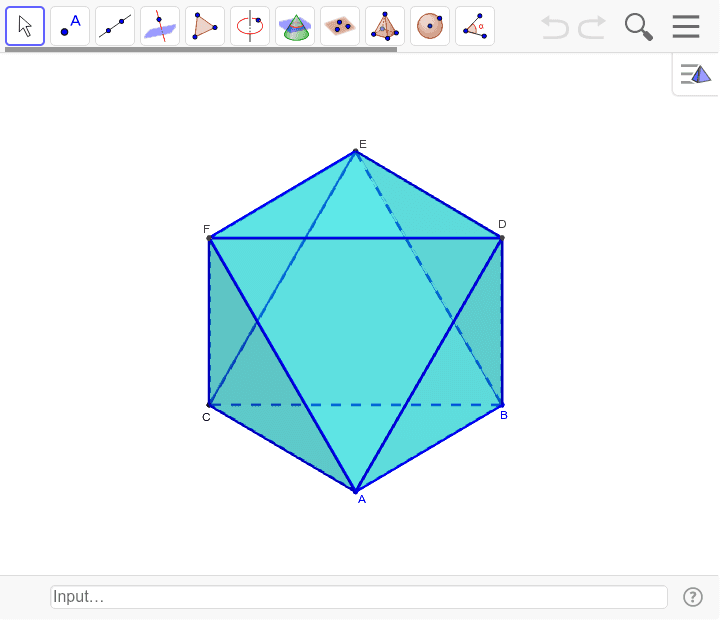
Task: Select the Angle measurement tool
Action: click(475, 26)
